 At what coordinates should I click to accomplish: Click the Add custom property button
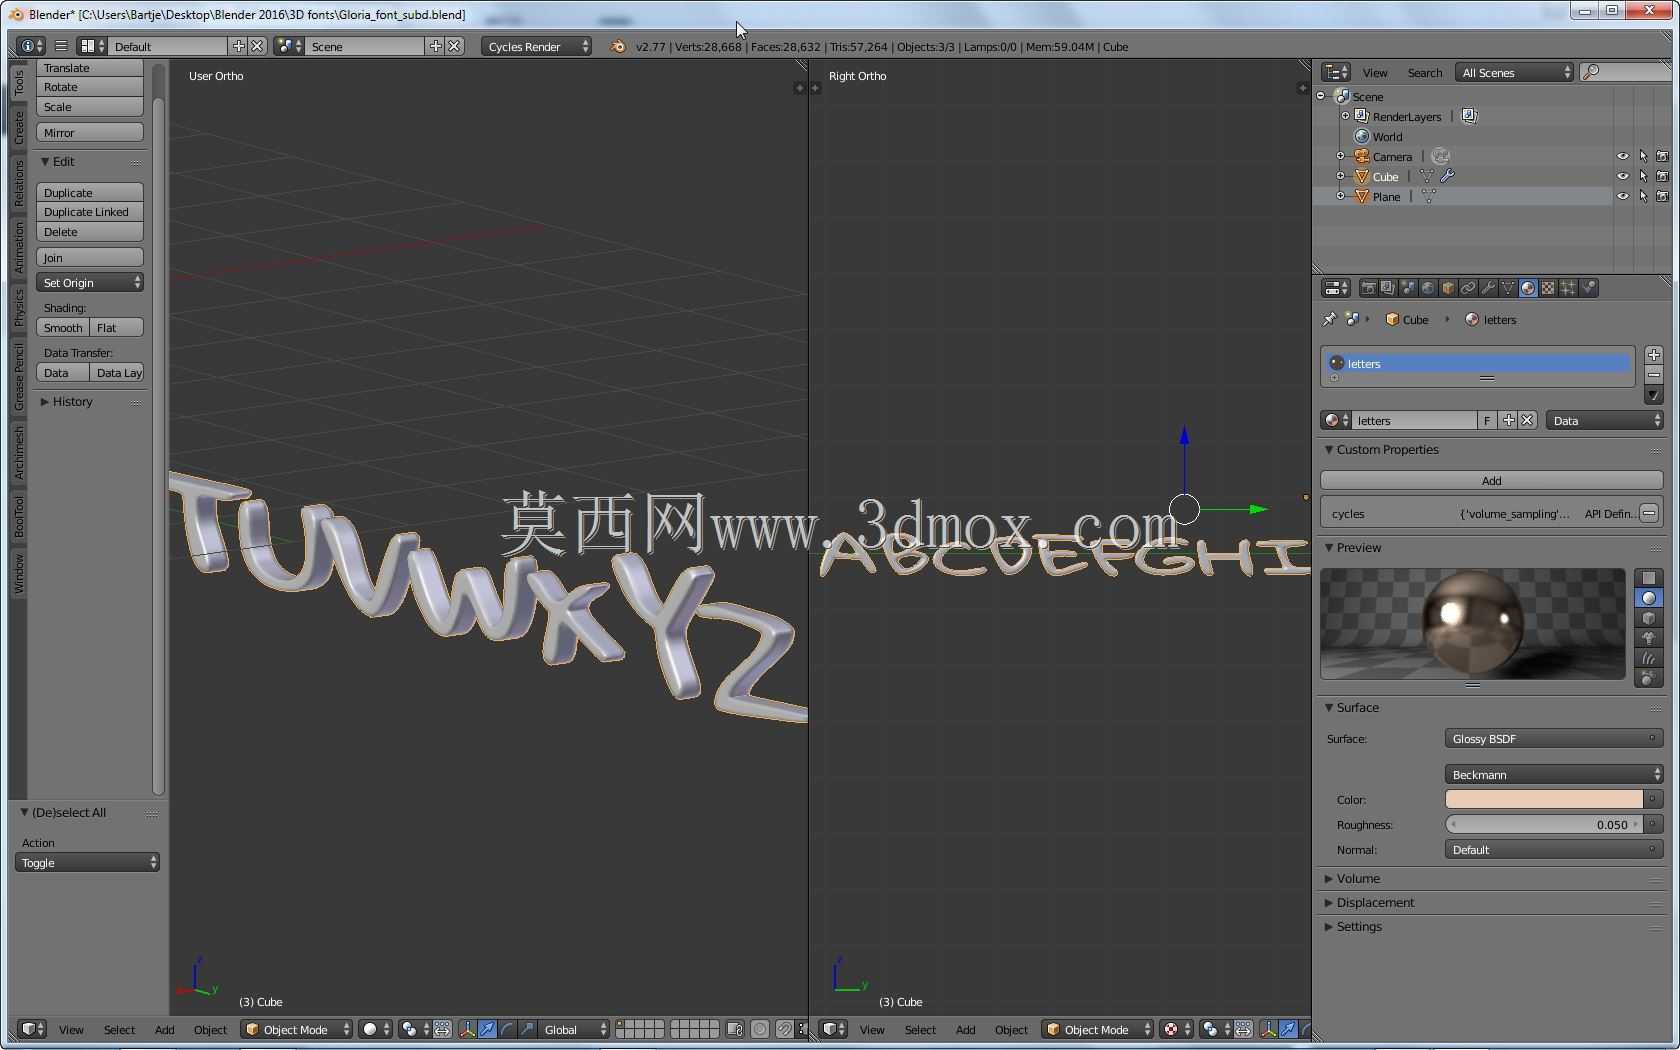(1491, 481)
